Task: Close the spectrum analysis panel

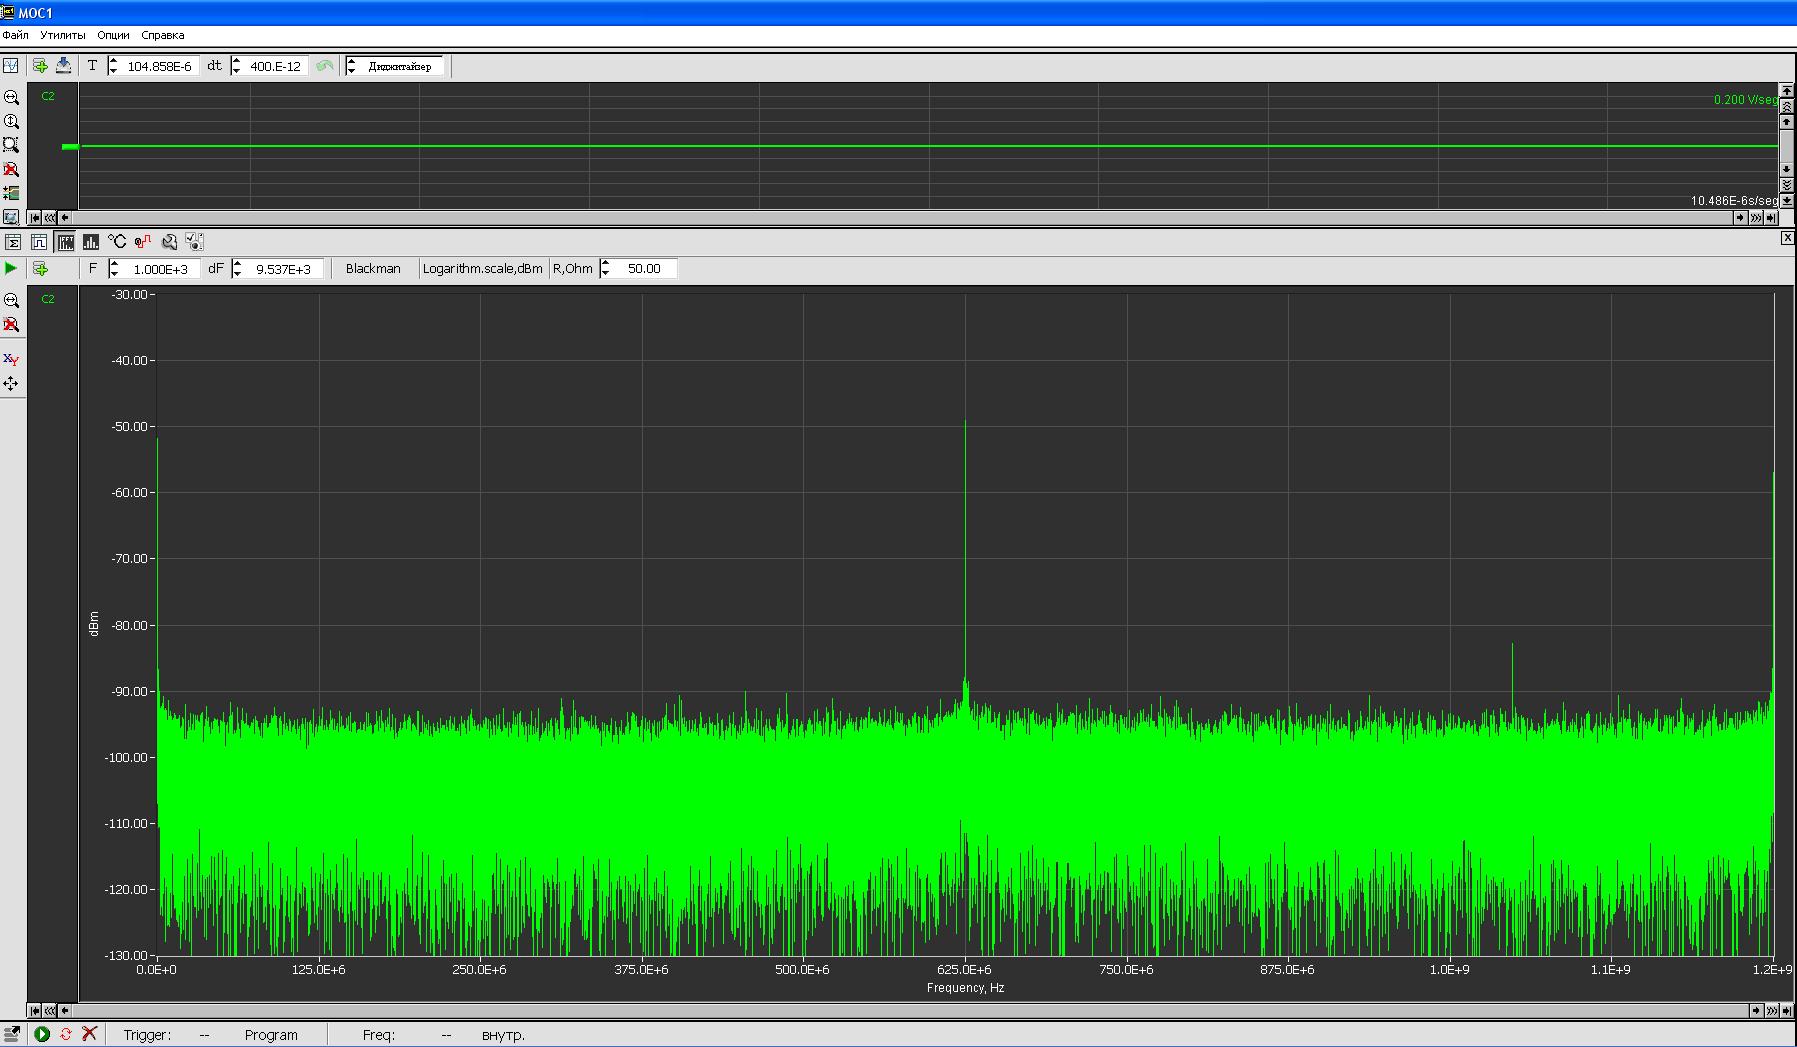Action: coord(1788,238)
